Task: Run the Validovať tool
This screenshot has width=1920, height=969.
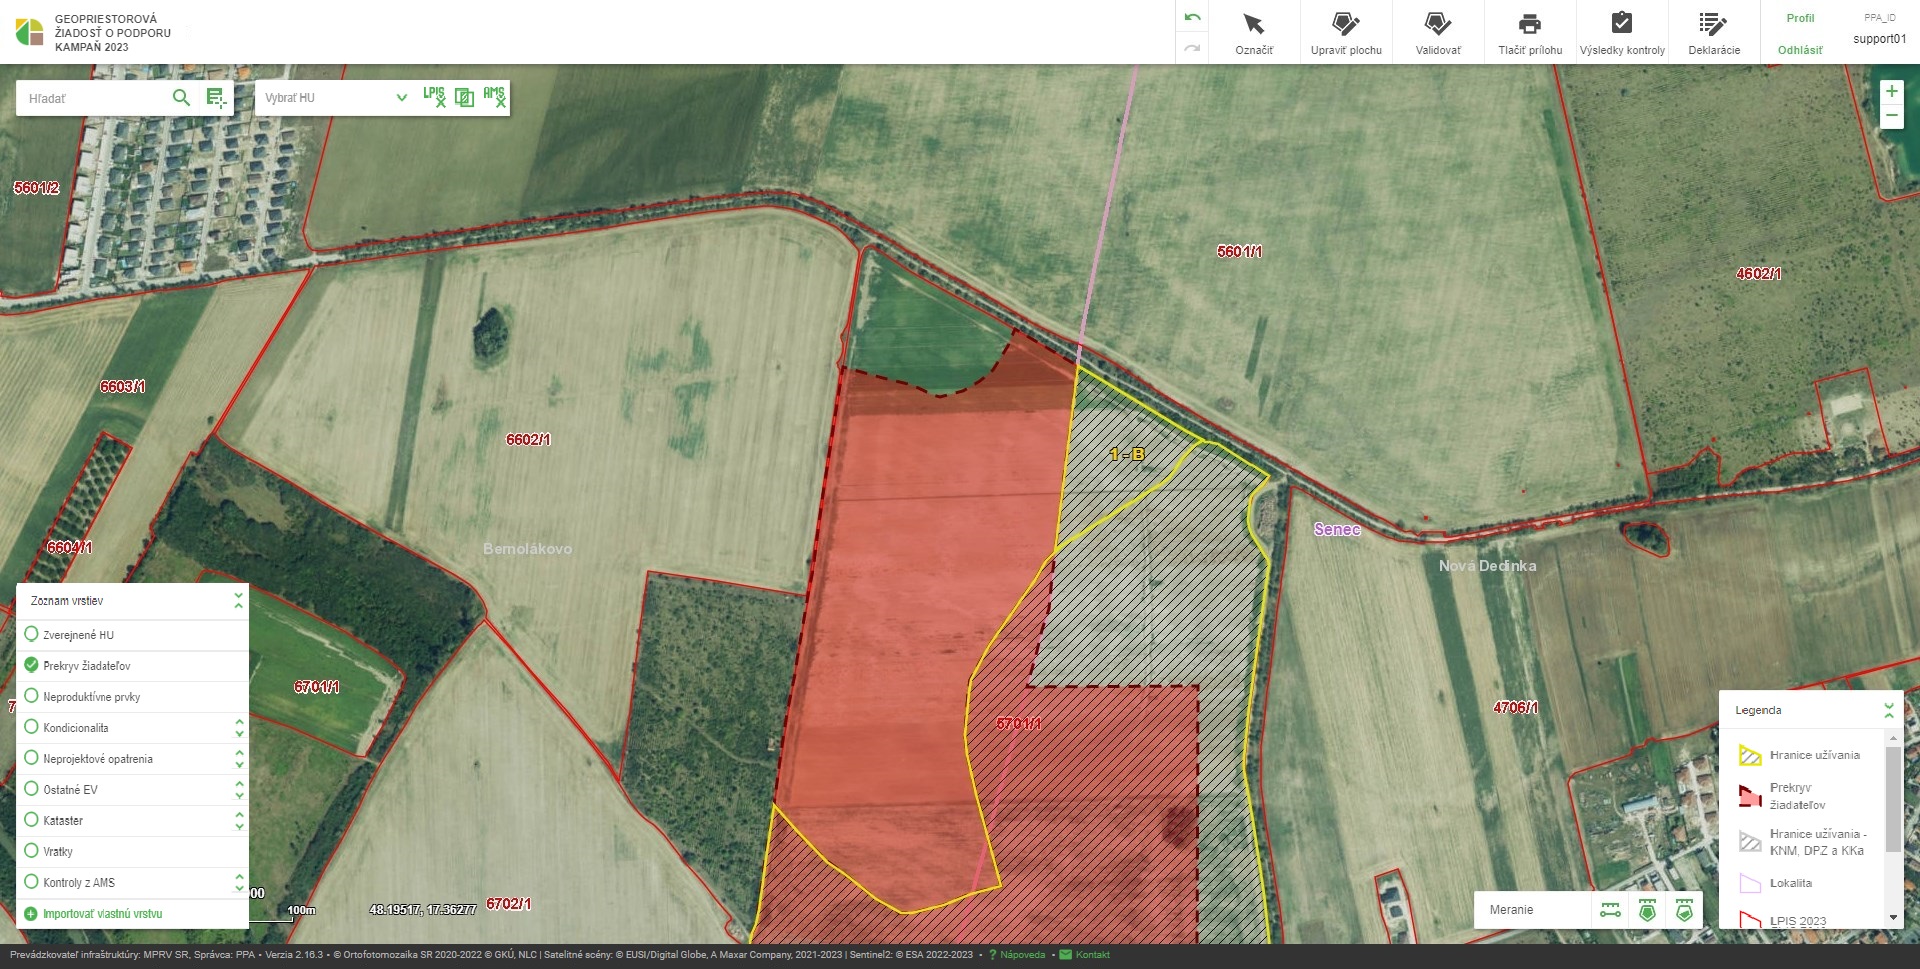Action: (1437, 32)
